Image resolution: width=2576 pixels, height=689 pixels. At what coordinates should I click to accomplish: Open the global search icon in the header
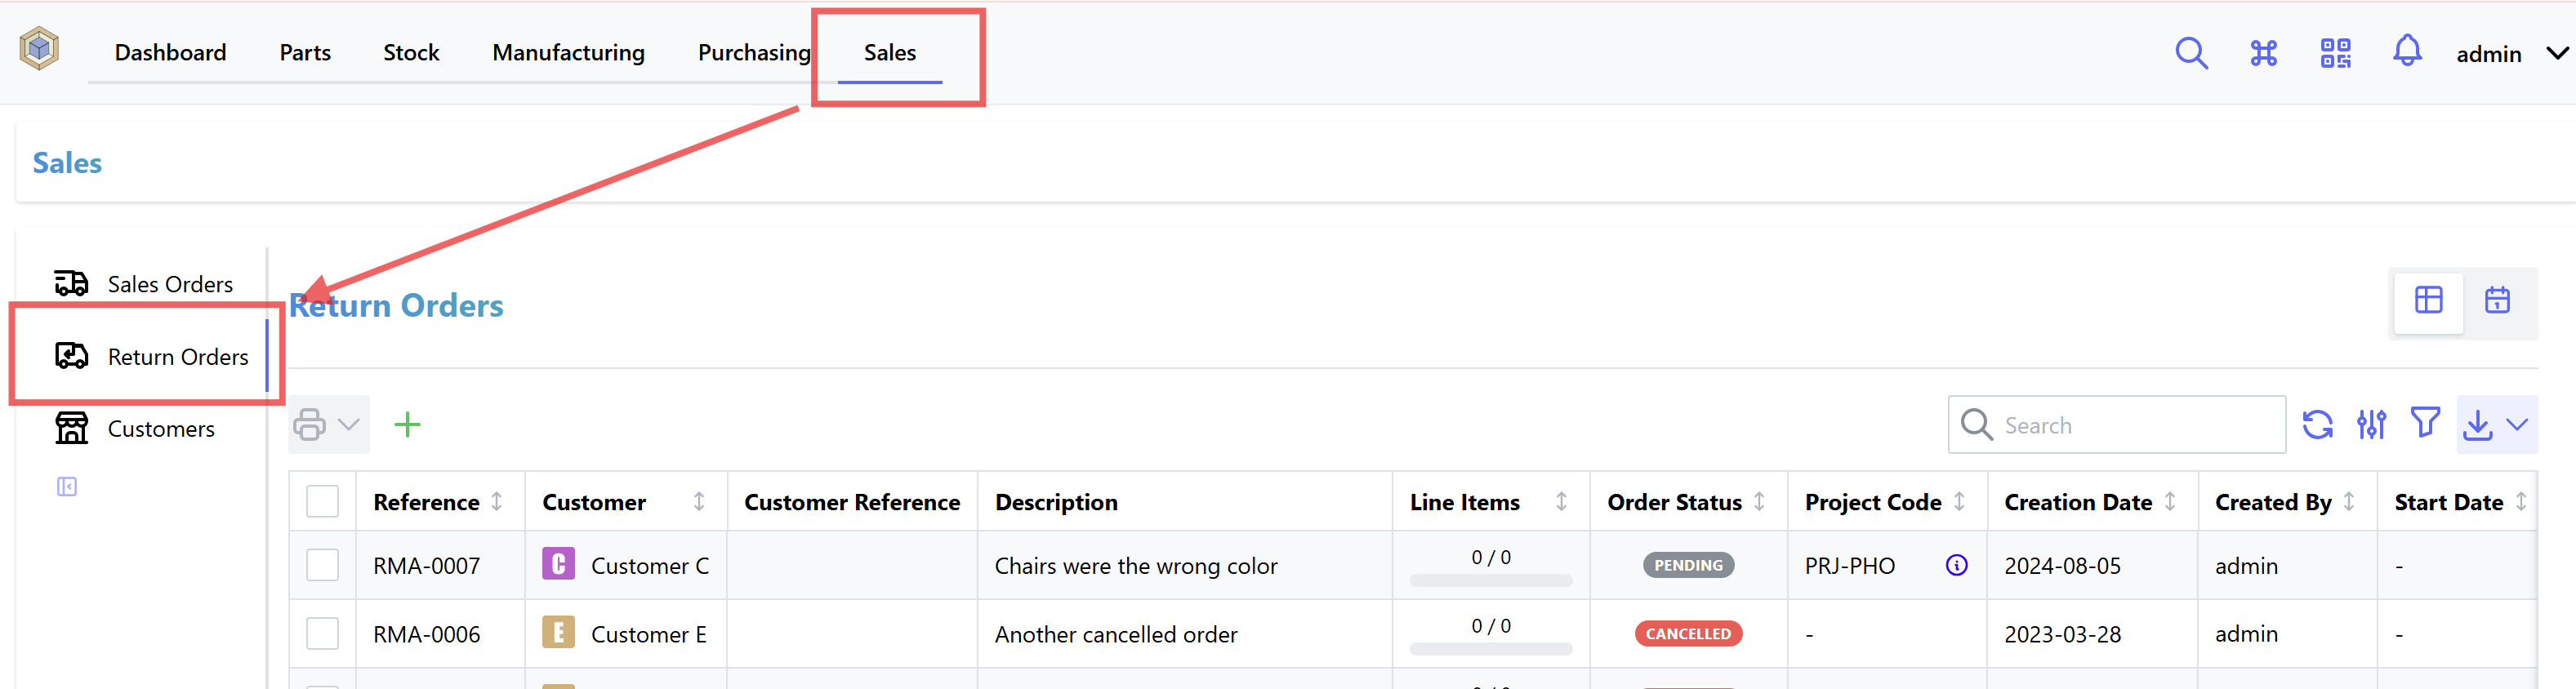[2191, 53]
